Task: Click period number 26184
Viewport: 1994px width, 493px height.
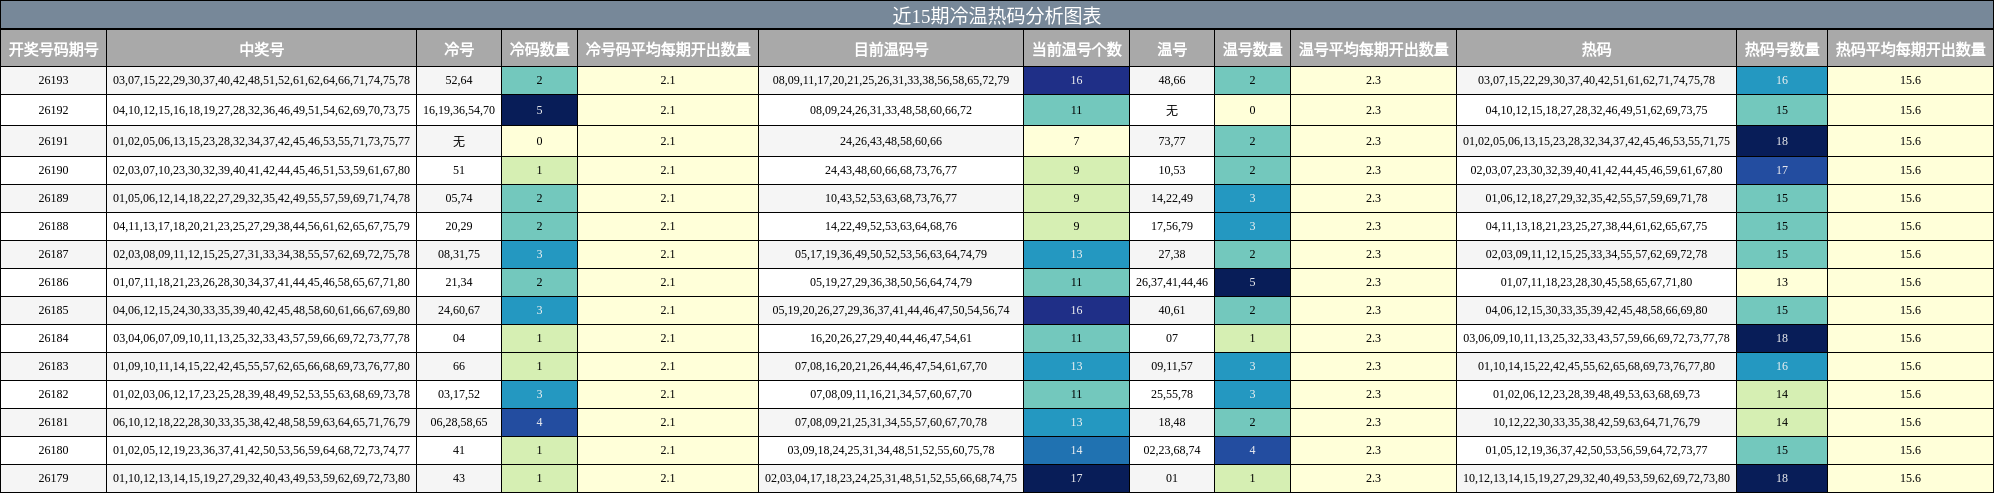Action: click(x=53, y=338)
